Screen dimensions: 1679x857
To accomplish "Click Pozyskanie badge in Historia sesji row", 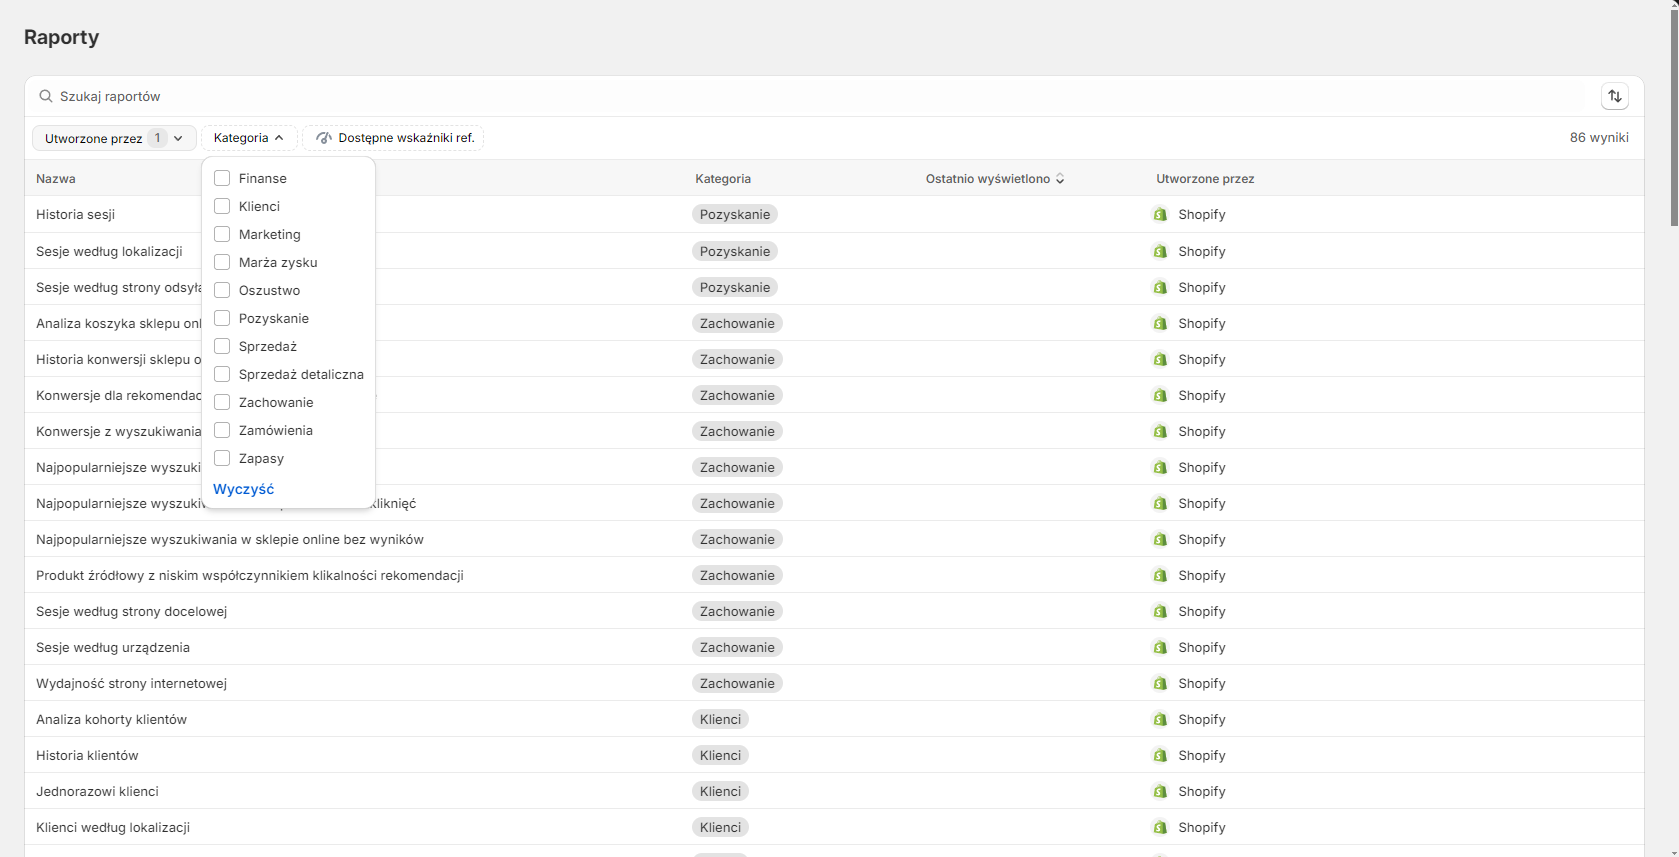I will click(x=735, y=214).
